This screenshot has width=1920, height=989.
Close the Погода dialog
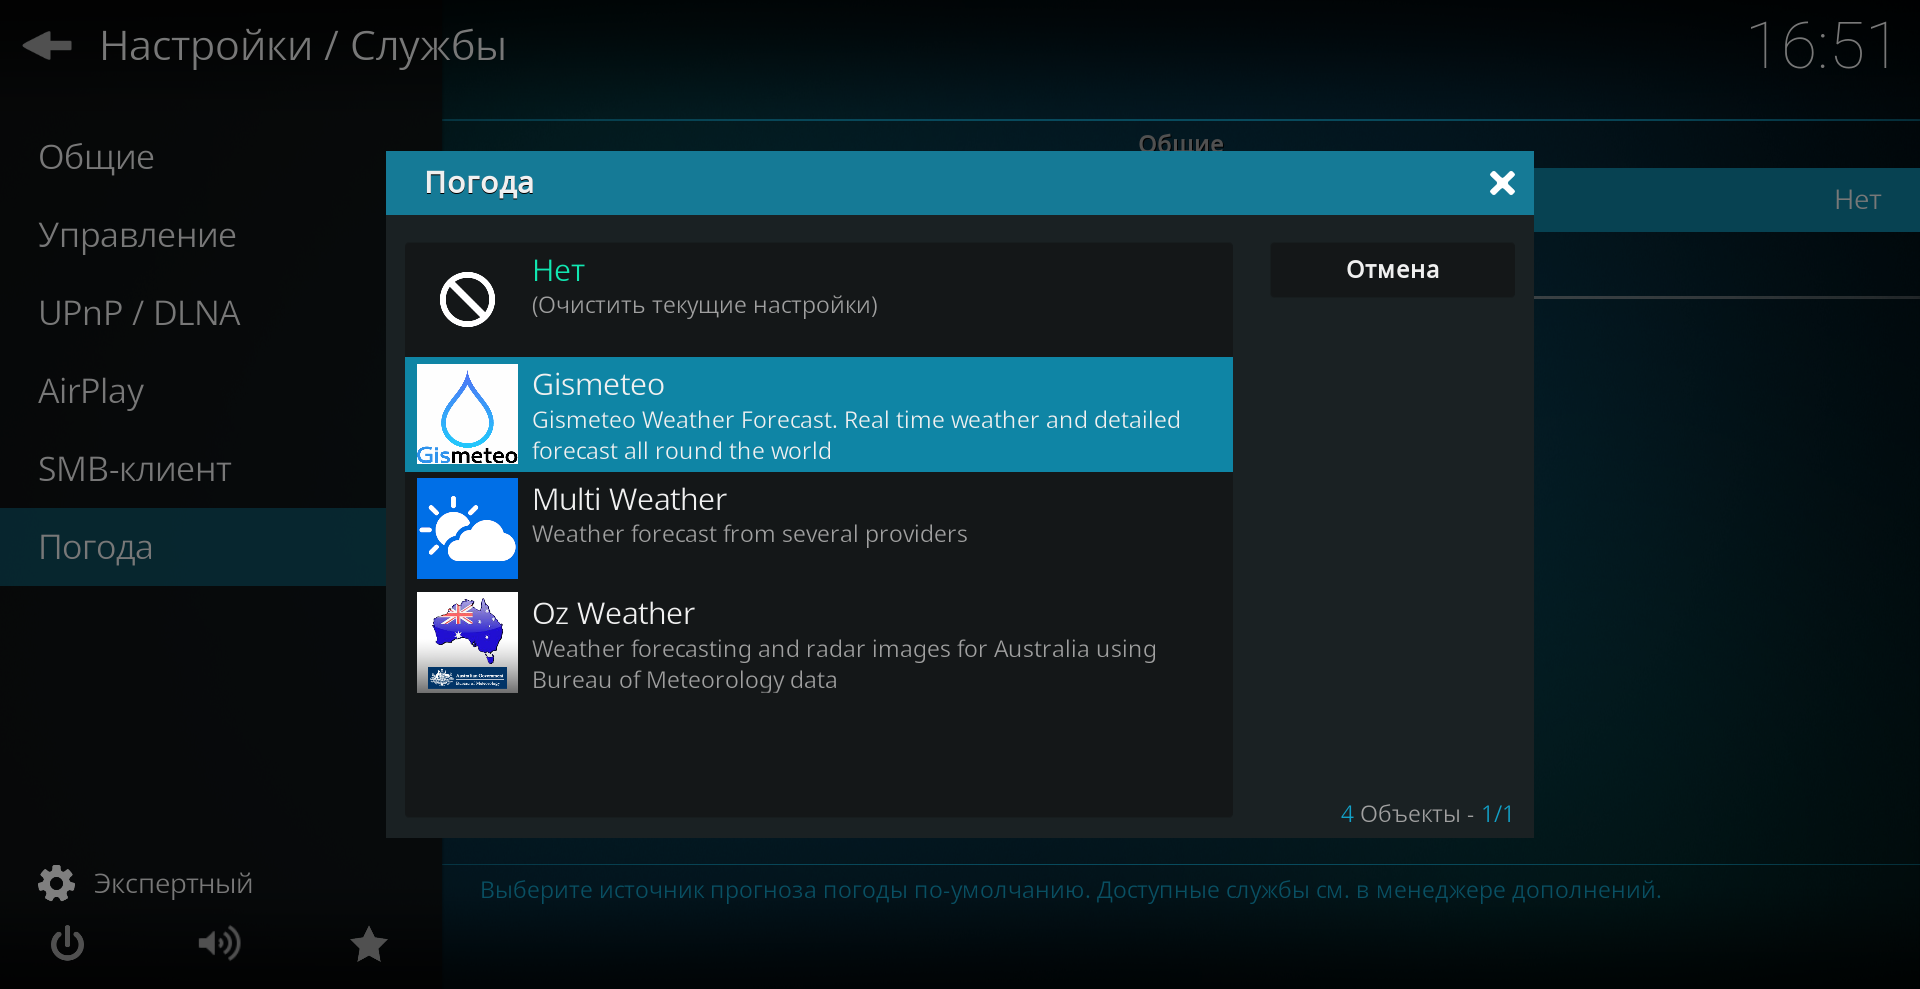pyautogui.click(x=1502, y=183)
